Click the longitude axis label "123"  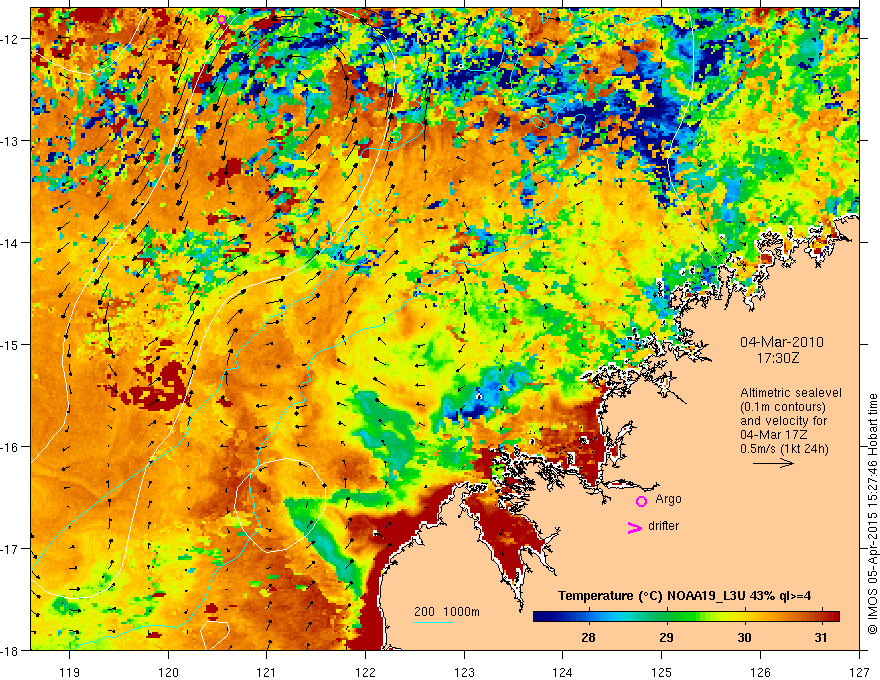464,673
